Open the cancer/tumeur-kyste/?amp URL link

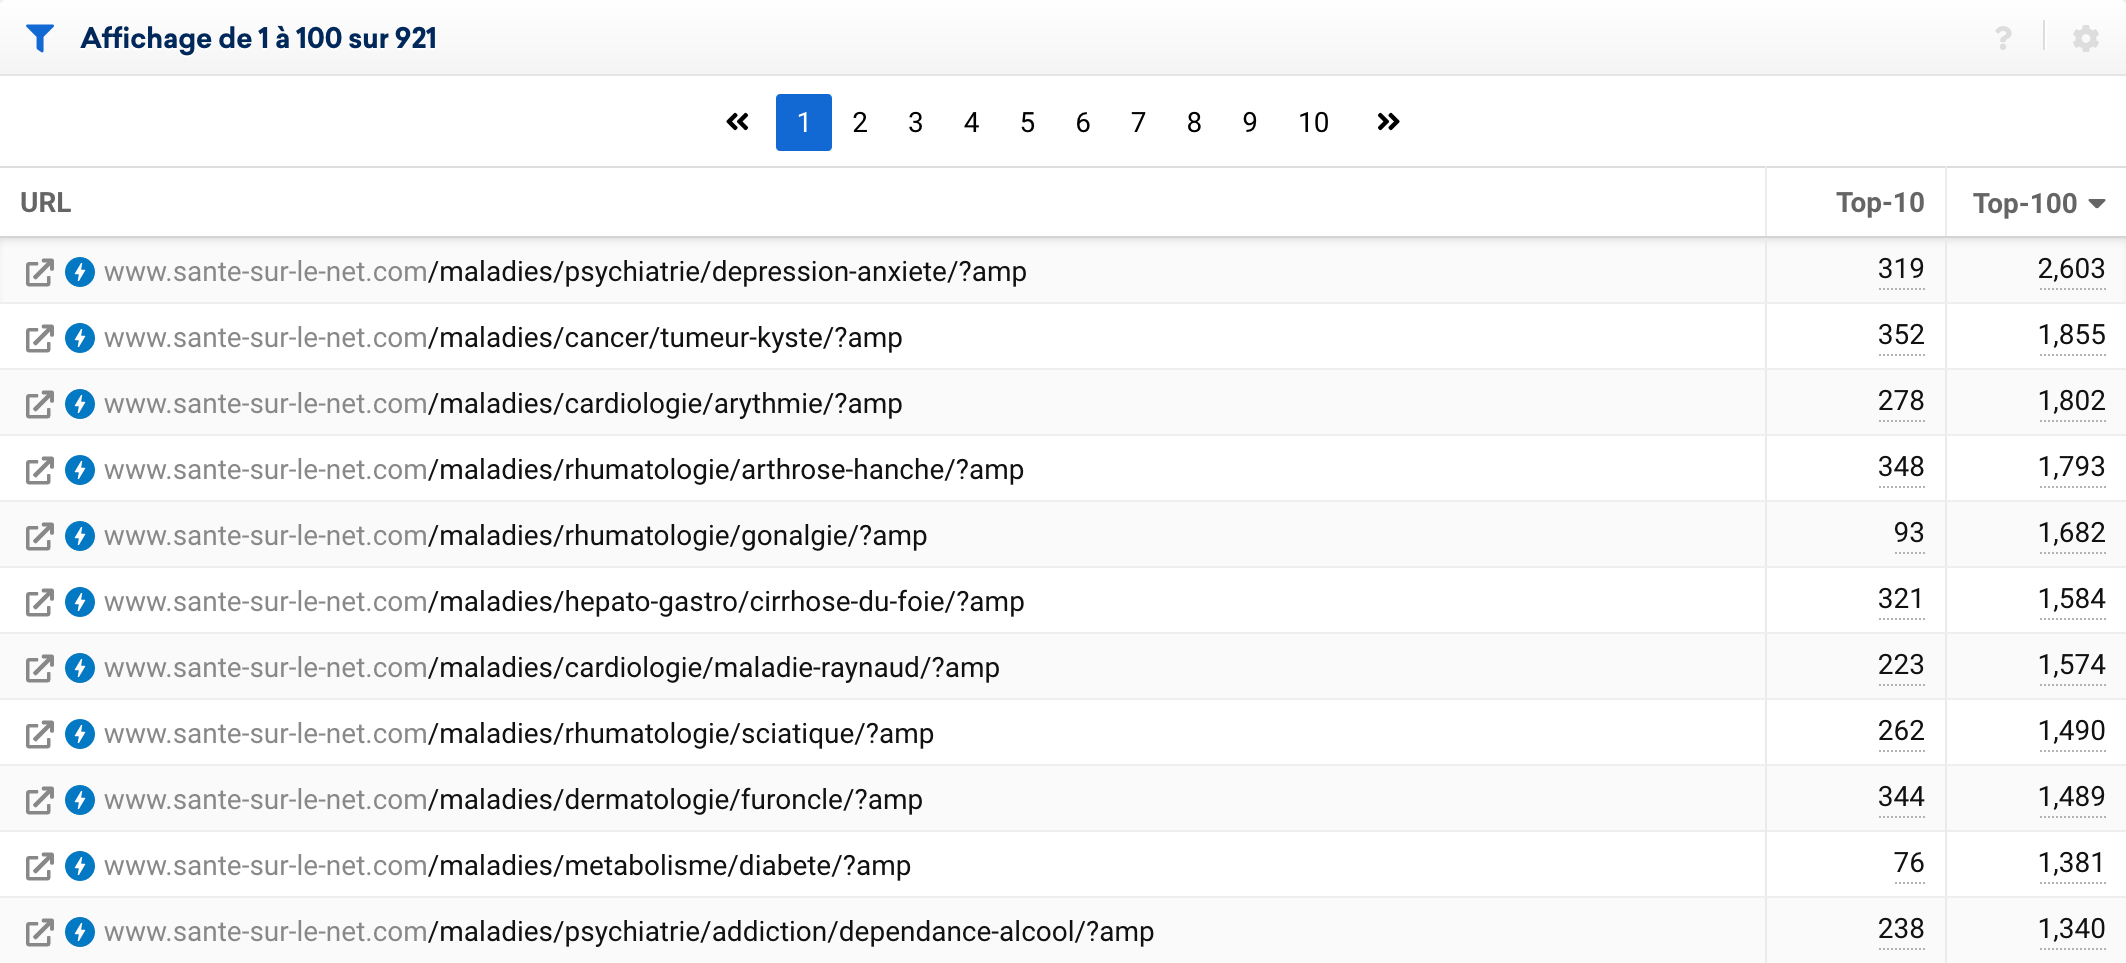click(x=503, y=338)
